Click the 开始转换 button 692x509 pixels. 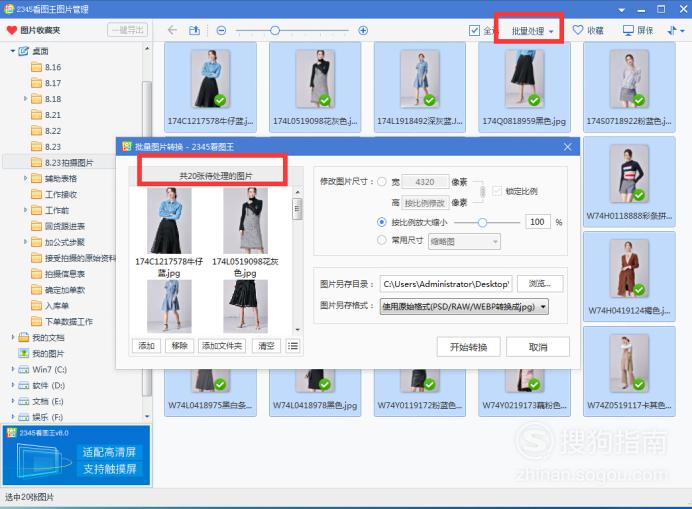click(468, 347)
